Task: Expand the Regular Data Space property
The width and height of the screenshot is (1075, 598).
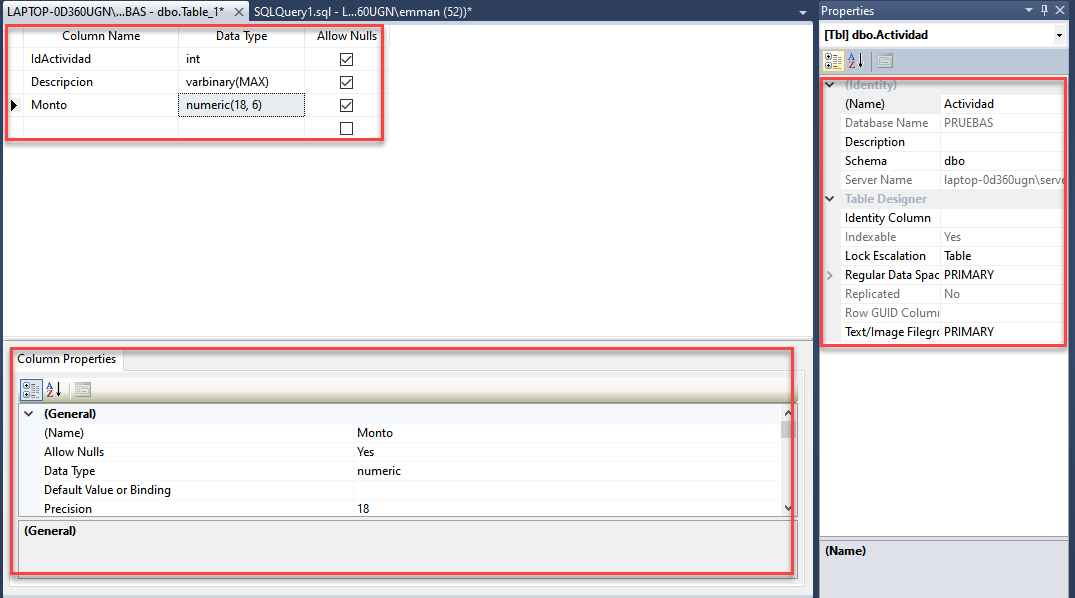Action: [x=829, y=274]
